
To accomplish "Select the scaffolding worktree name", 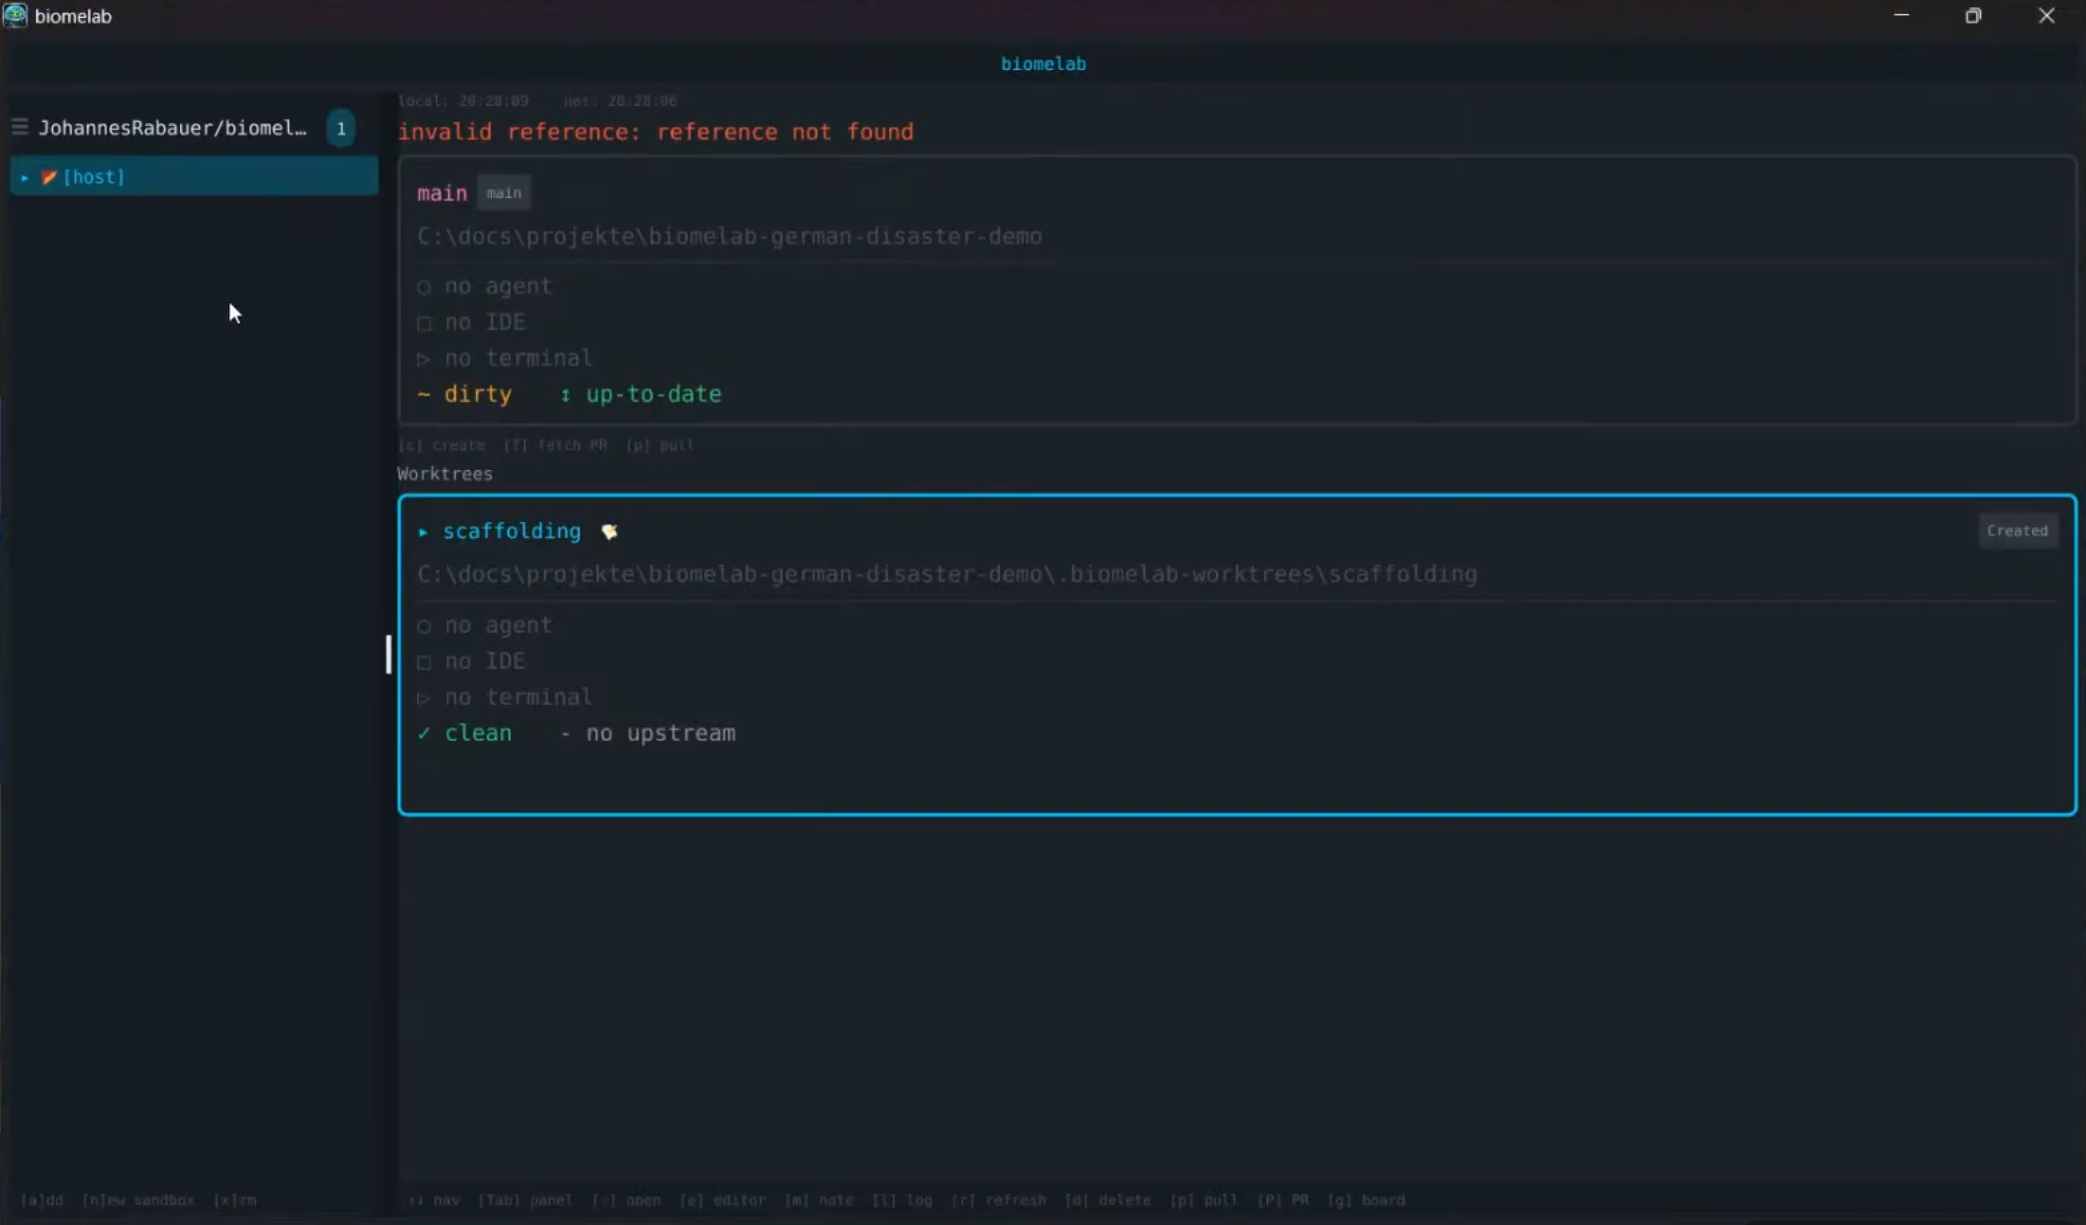I will point(512,531).
